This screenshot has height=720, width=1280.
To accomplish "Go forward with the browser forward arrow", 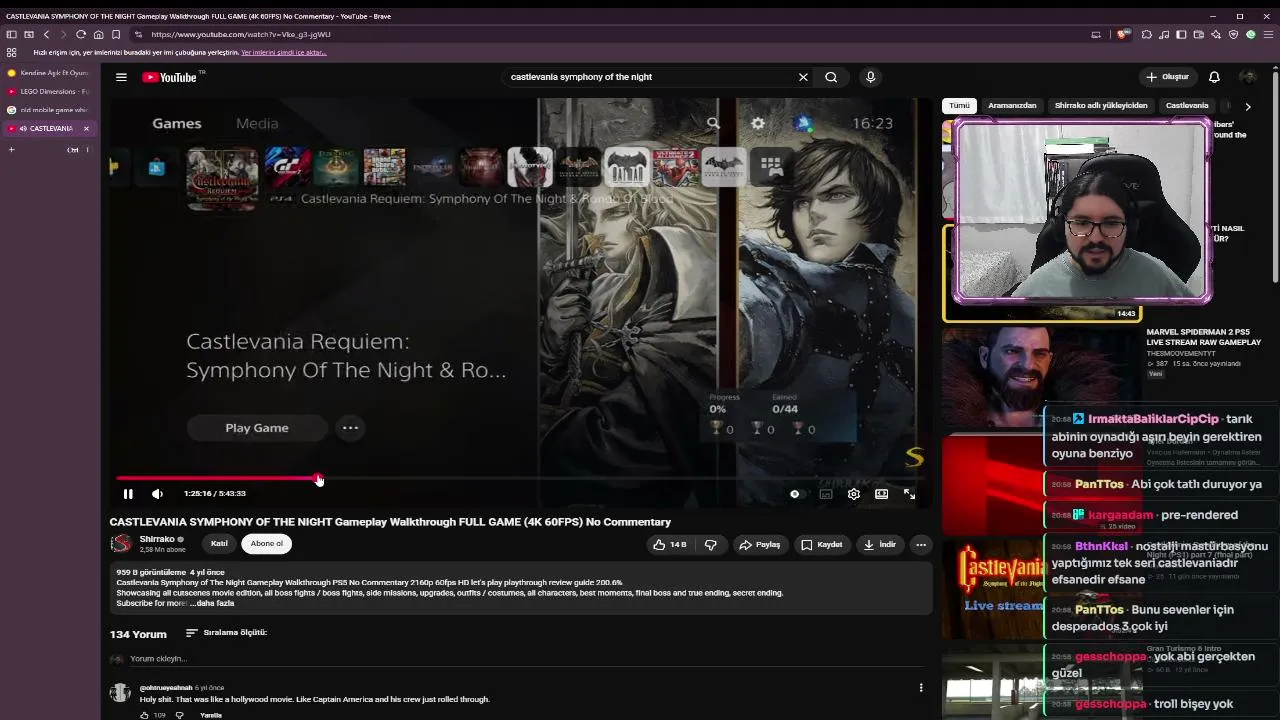I will point(63,34).
